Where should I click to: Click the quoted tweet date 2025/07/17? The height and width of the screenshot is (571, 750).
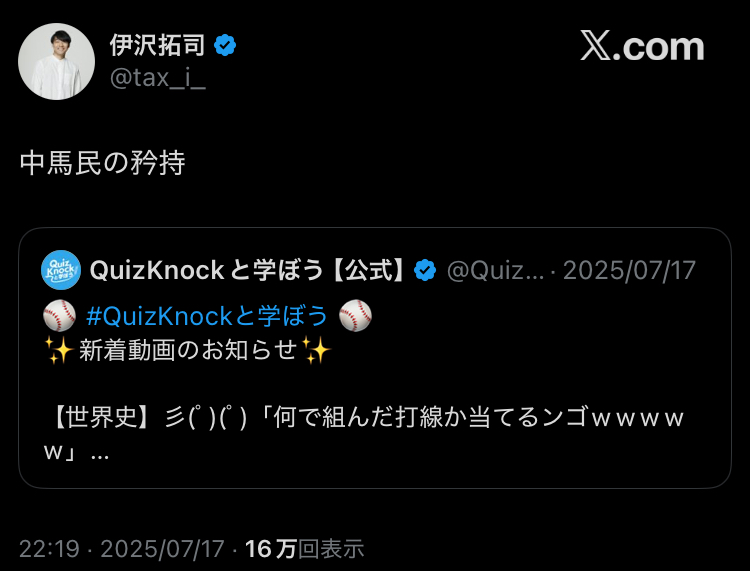pos(629,271)
